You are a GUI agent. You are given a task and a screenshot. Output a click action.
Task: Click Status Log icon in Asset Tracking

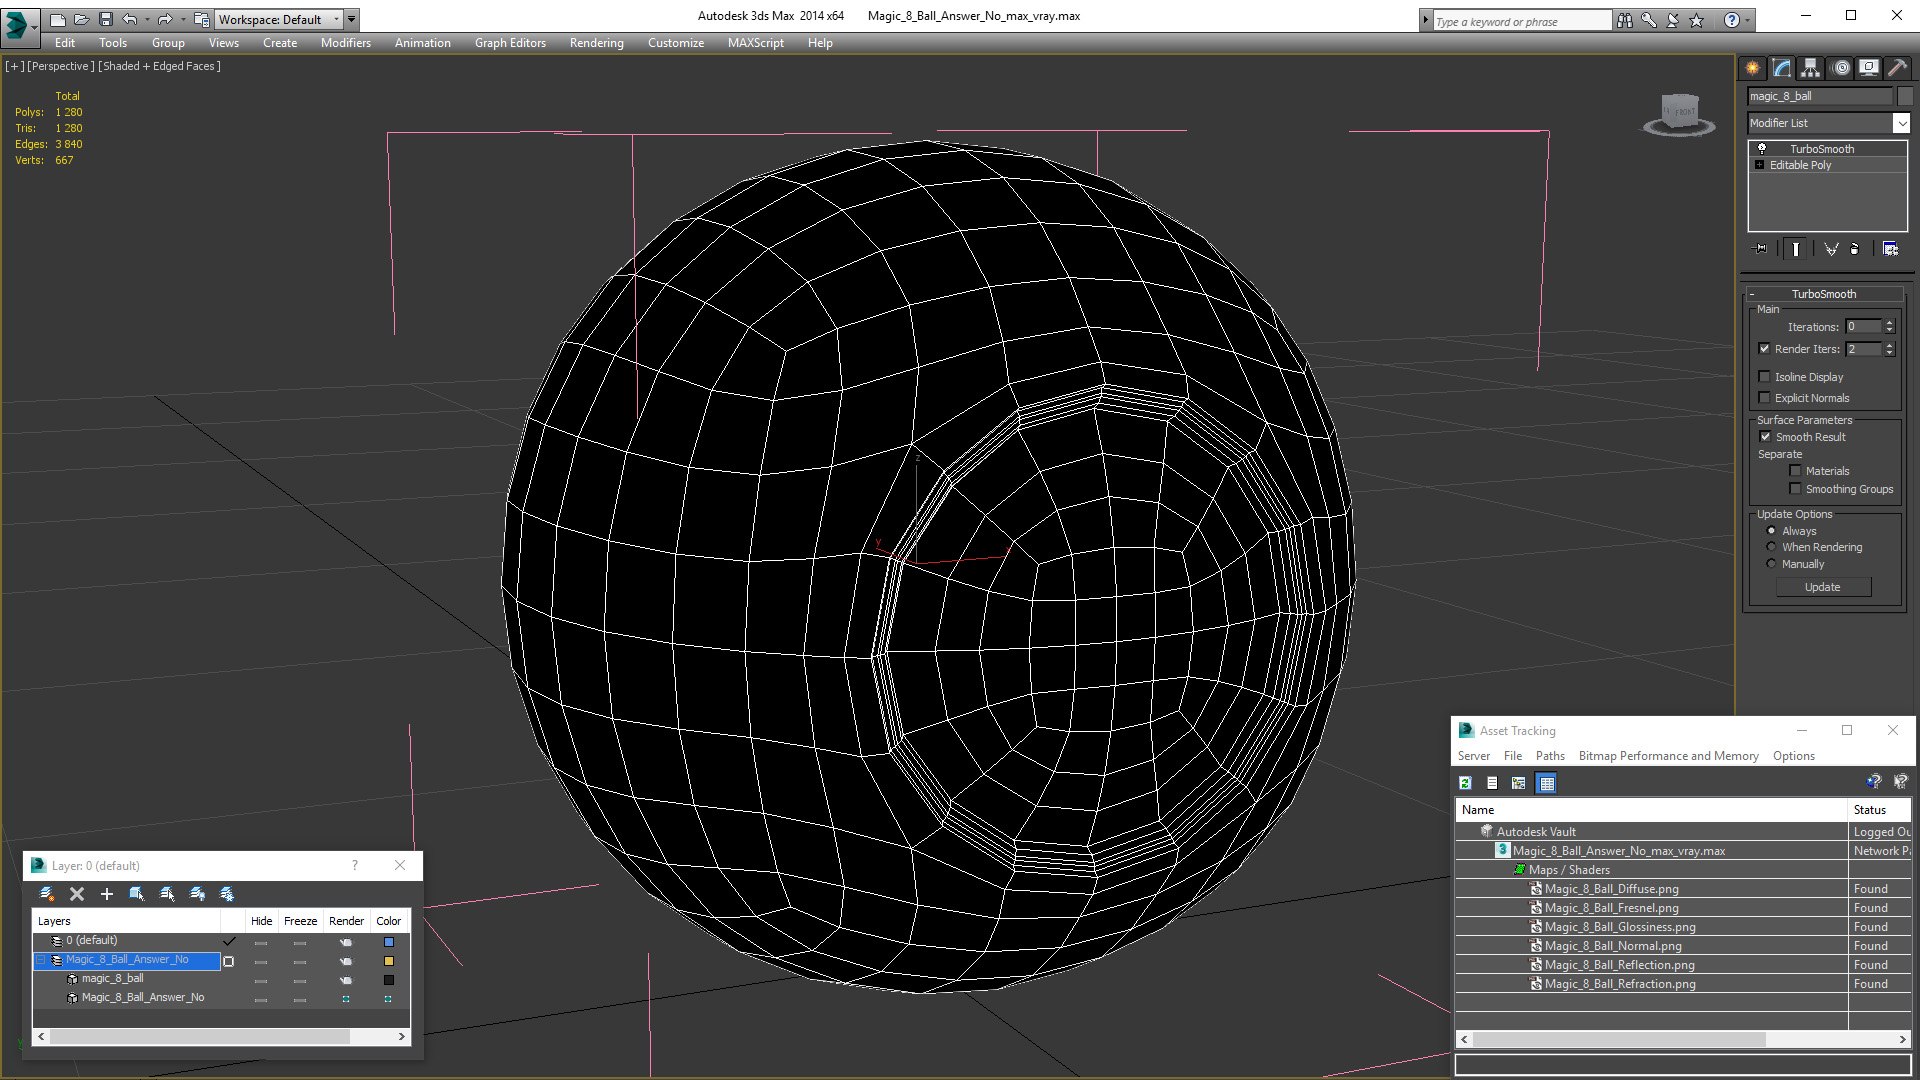pos(1492,783)
